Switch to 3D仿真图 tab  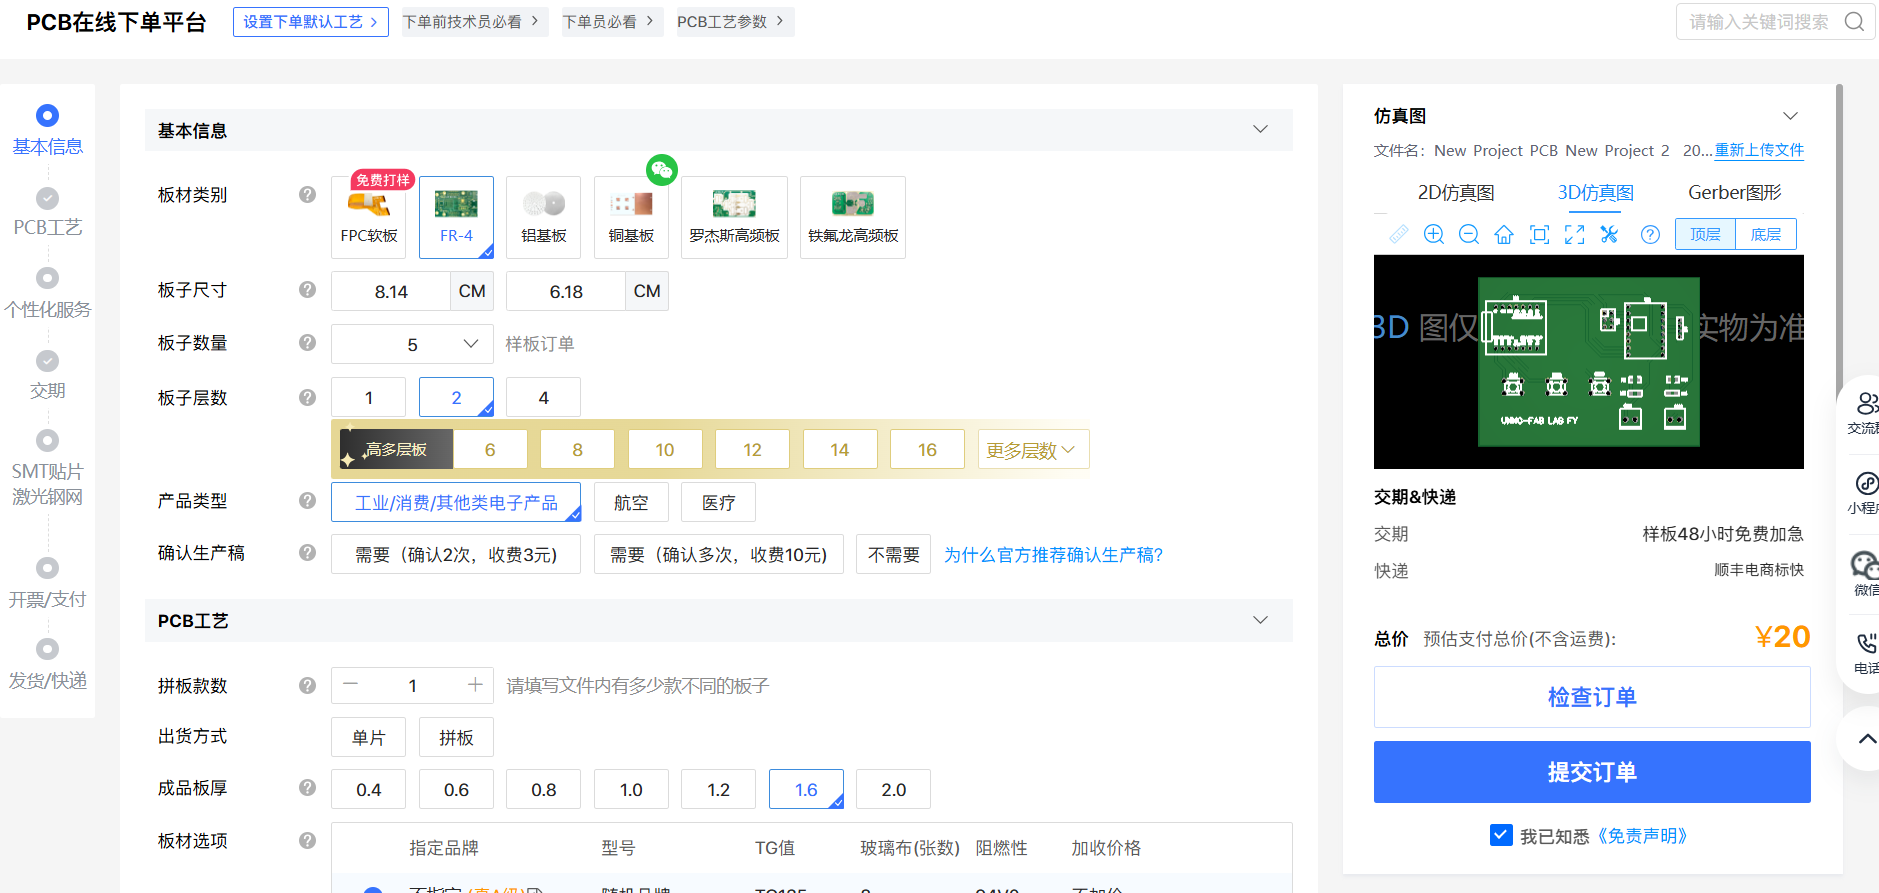[1596, 192]
